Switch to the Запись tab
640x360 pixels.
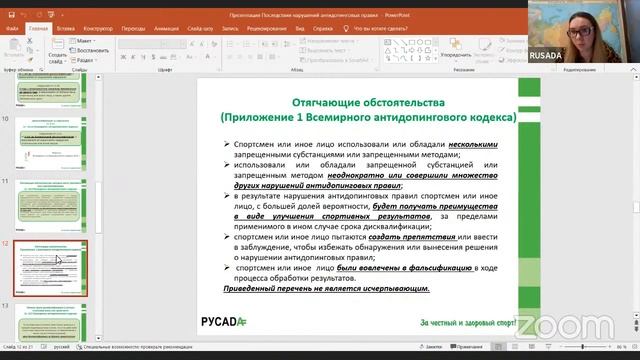click(x=230, y=29)
